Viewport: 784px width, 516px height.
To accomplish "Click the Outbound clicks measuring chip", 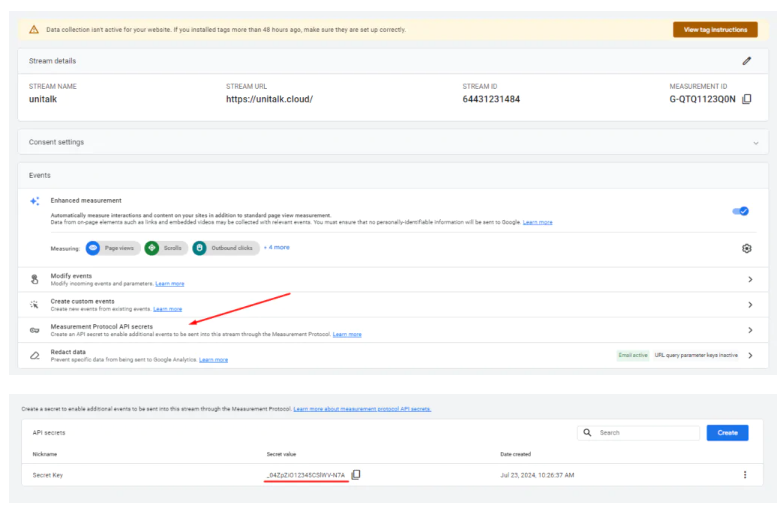I will (x=225, y=248).
